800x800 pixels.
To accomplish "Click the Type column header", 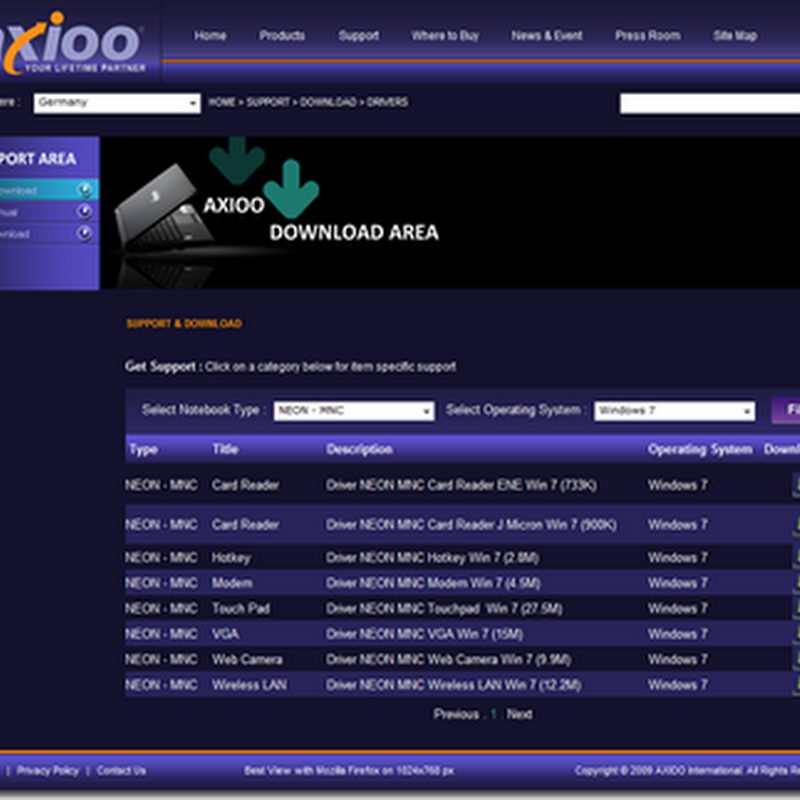I will click(143, 449).
